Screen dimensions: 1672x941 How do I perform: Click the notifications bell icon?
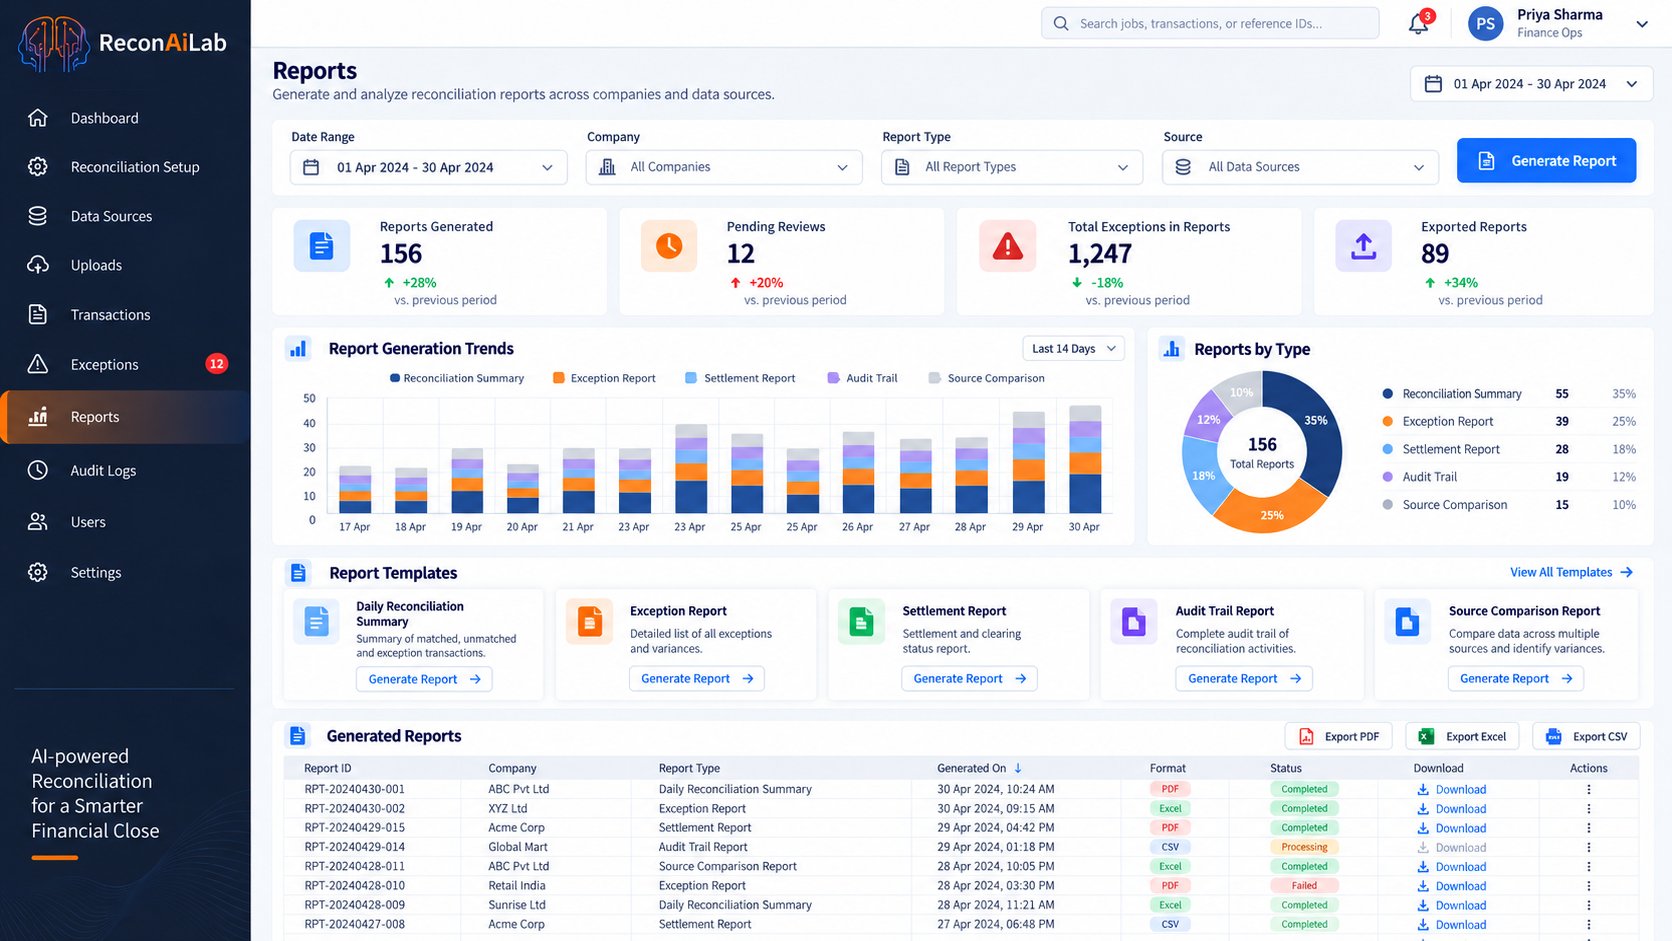(1418, 24)
